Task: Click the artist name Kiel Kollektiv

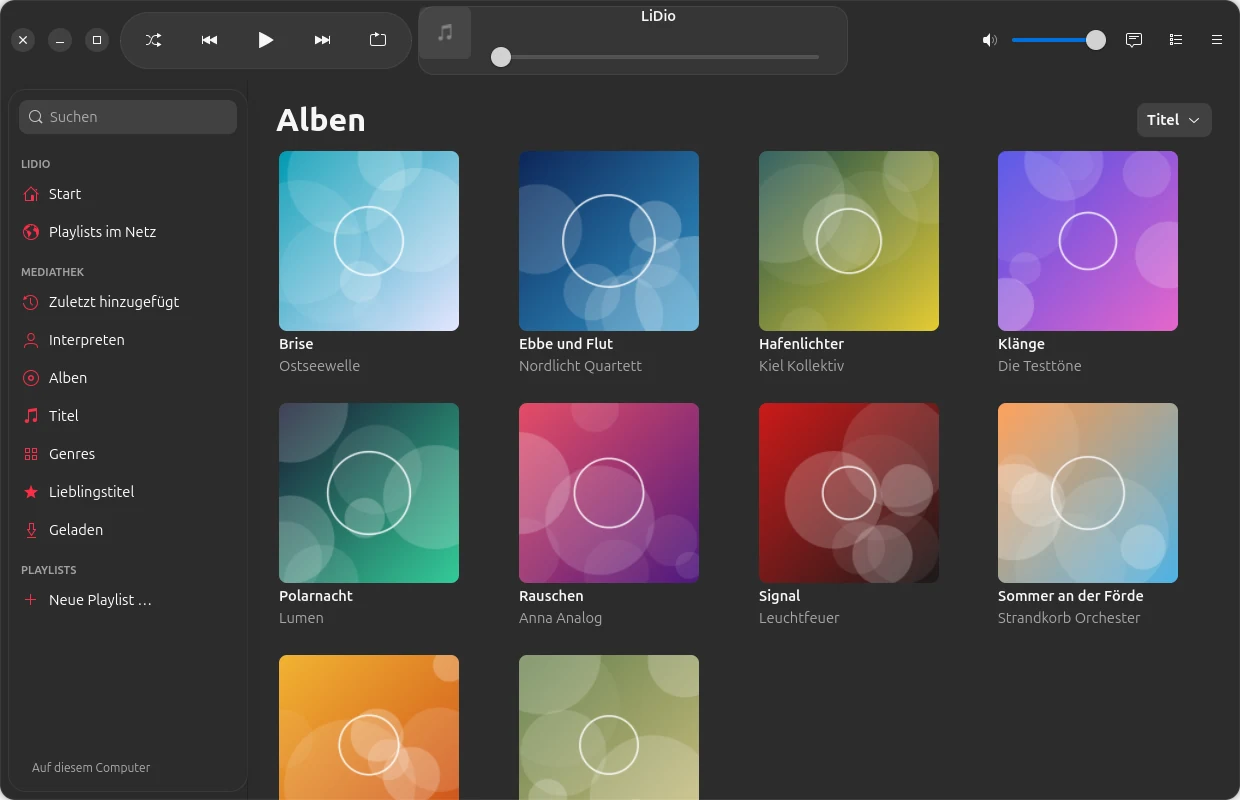Action: point(801,366)
